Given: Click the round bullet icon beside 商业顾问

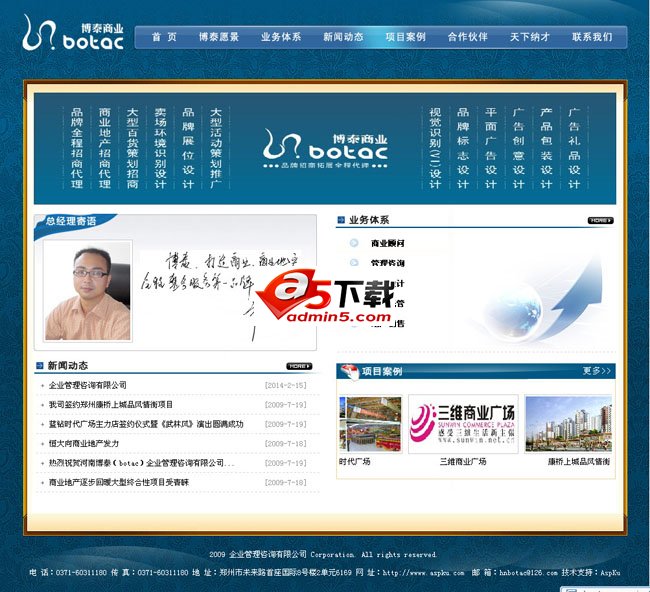Looking at the screenshot, I should [354, 243].
